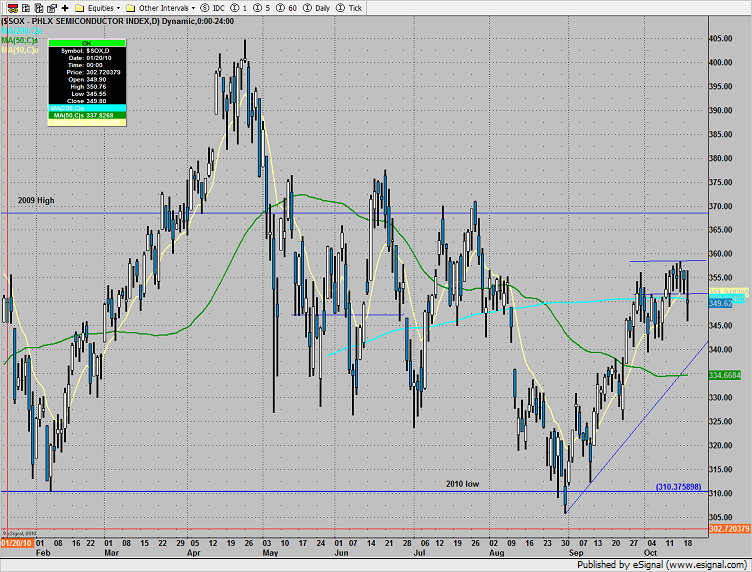
Task: Open the Equities dropdown arrow
Action: pyautogui.click(x=118, y=8)
